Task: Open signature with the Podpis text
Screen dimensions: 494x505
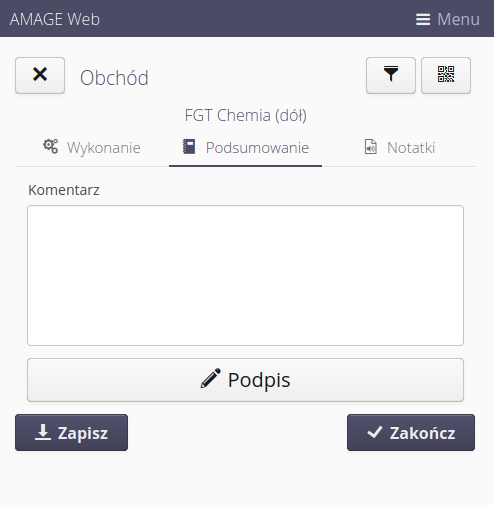Action: (259, 380)
